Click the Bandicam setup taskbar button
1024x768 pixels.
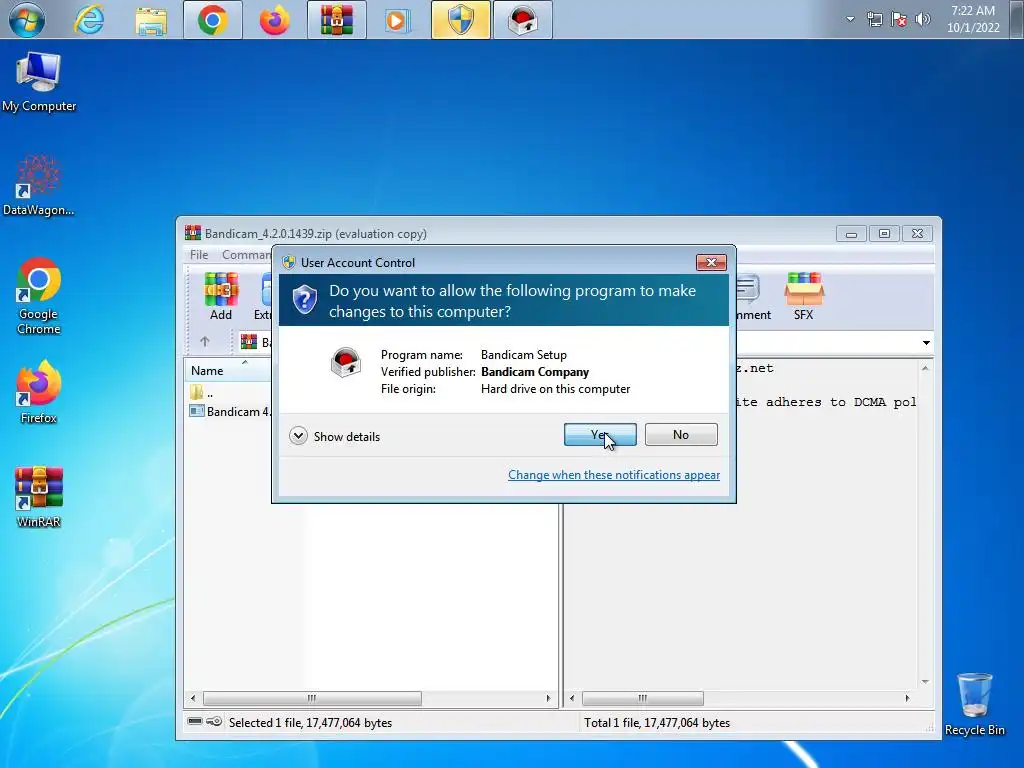[x=522, y=20]
